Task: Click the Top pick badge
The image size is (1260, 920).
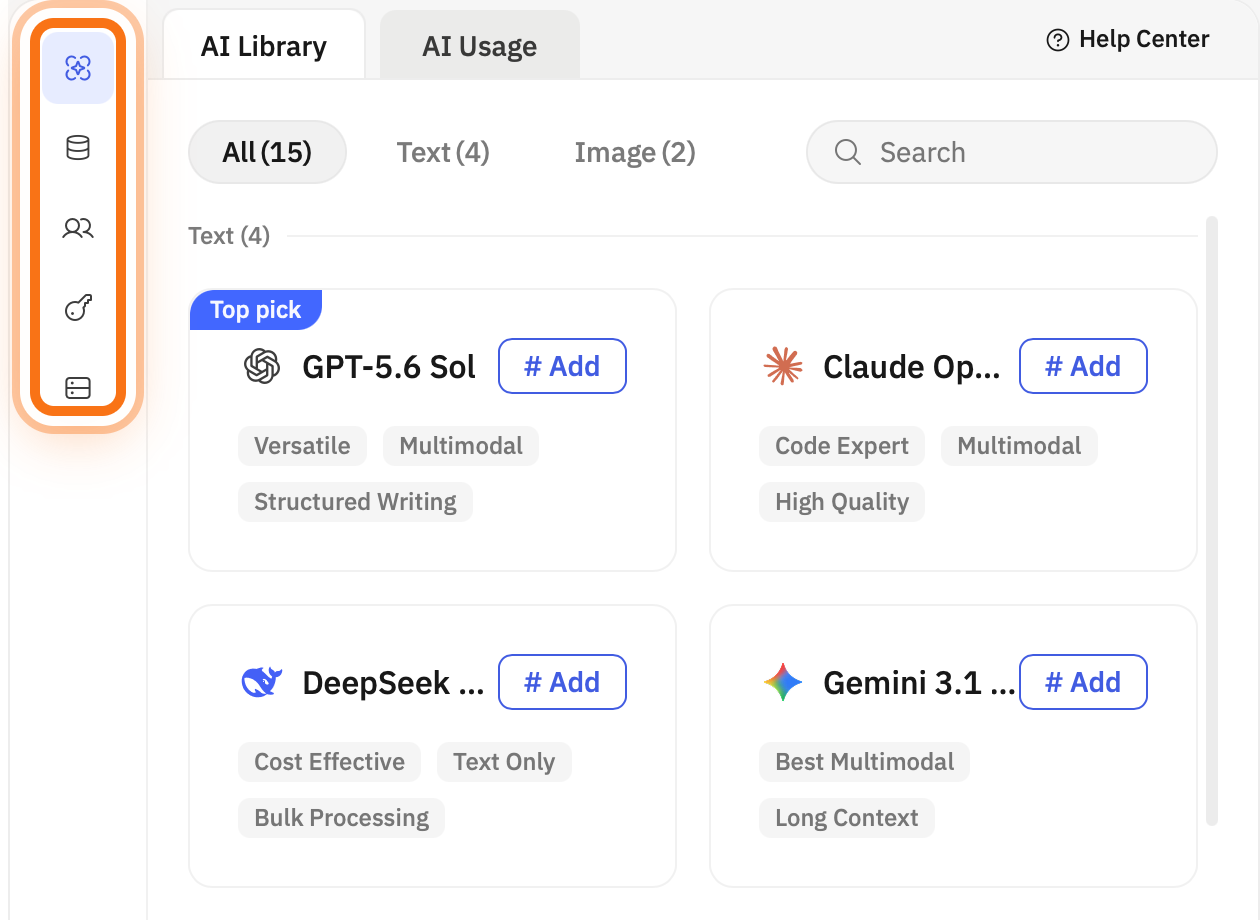Action: click(256, 310)
